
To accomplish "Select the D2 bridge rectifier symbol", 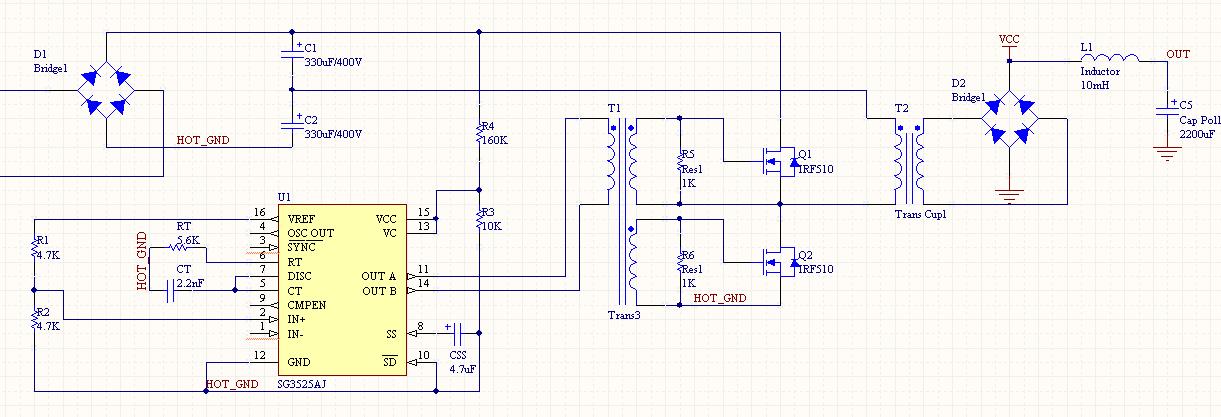I will 1008,118.
